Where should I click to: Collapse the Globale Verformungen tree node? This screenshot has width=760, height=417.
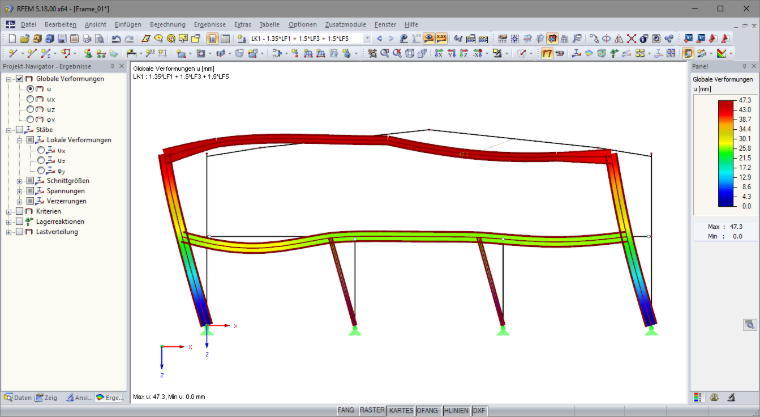tap(9, 79)
